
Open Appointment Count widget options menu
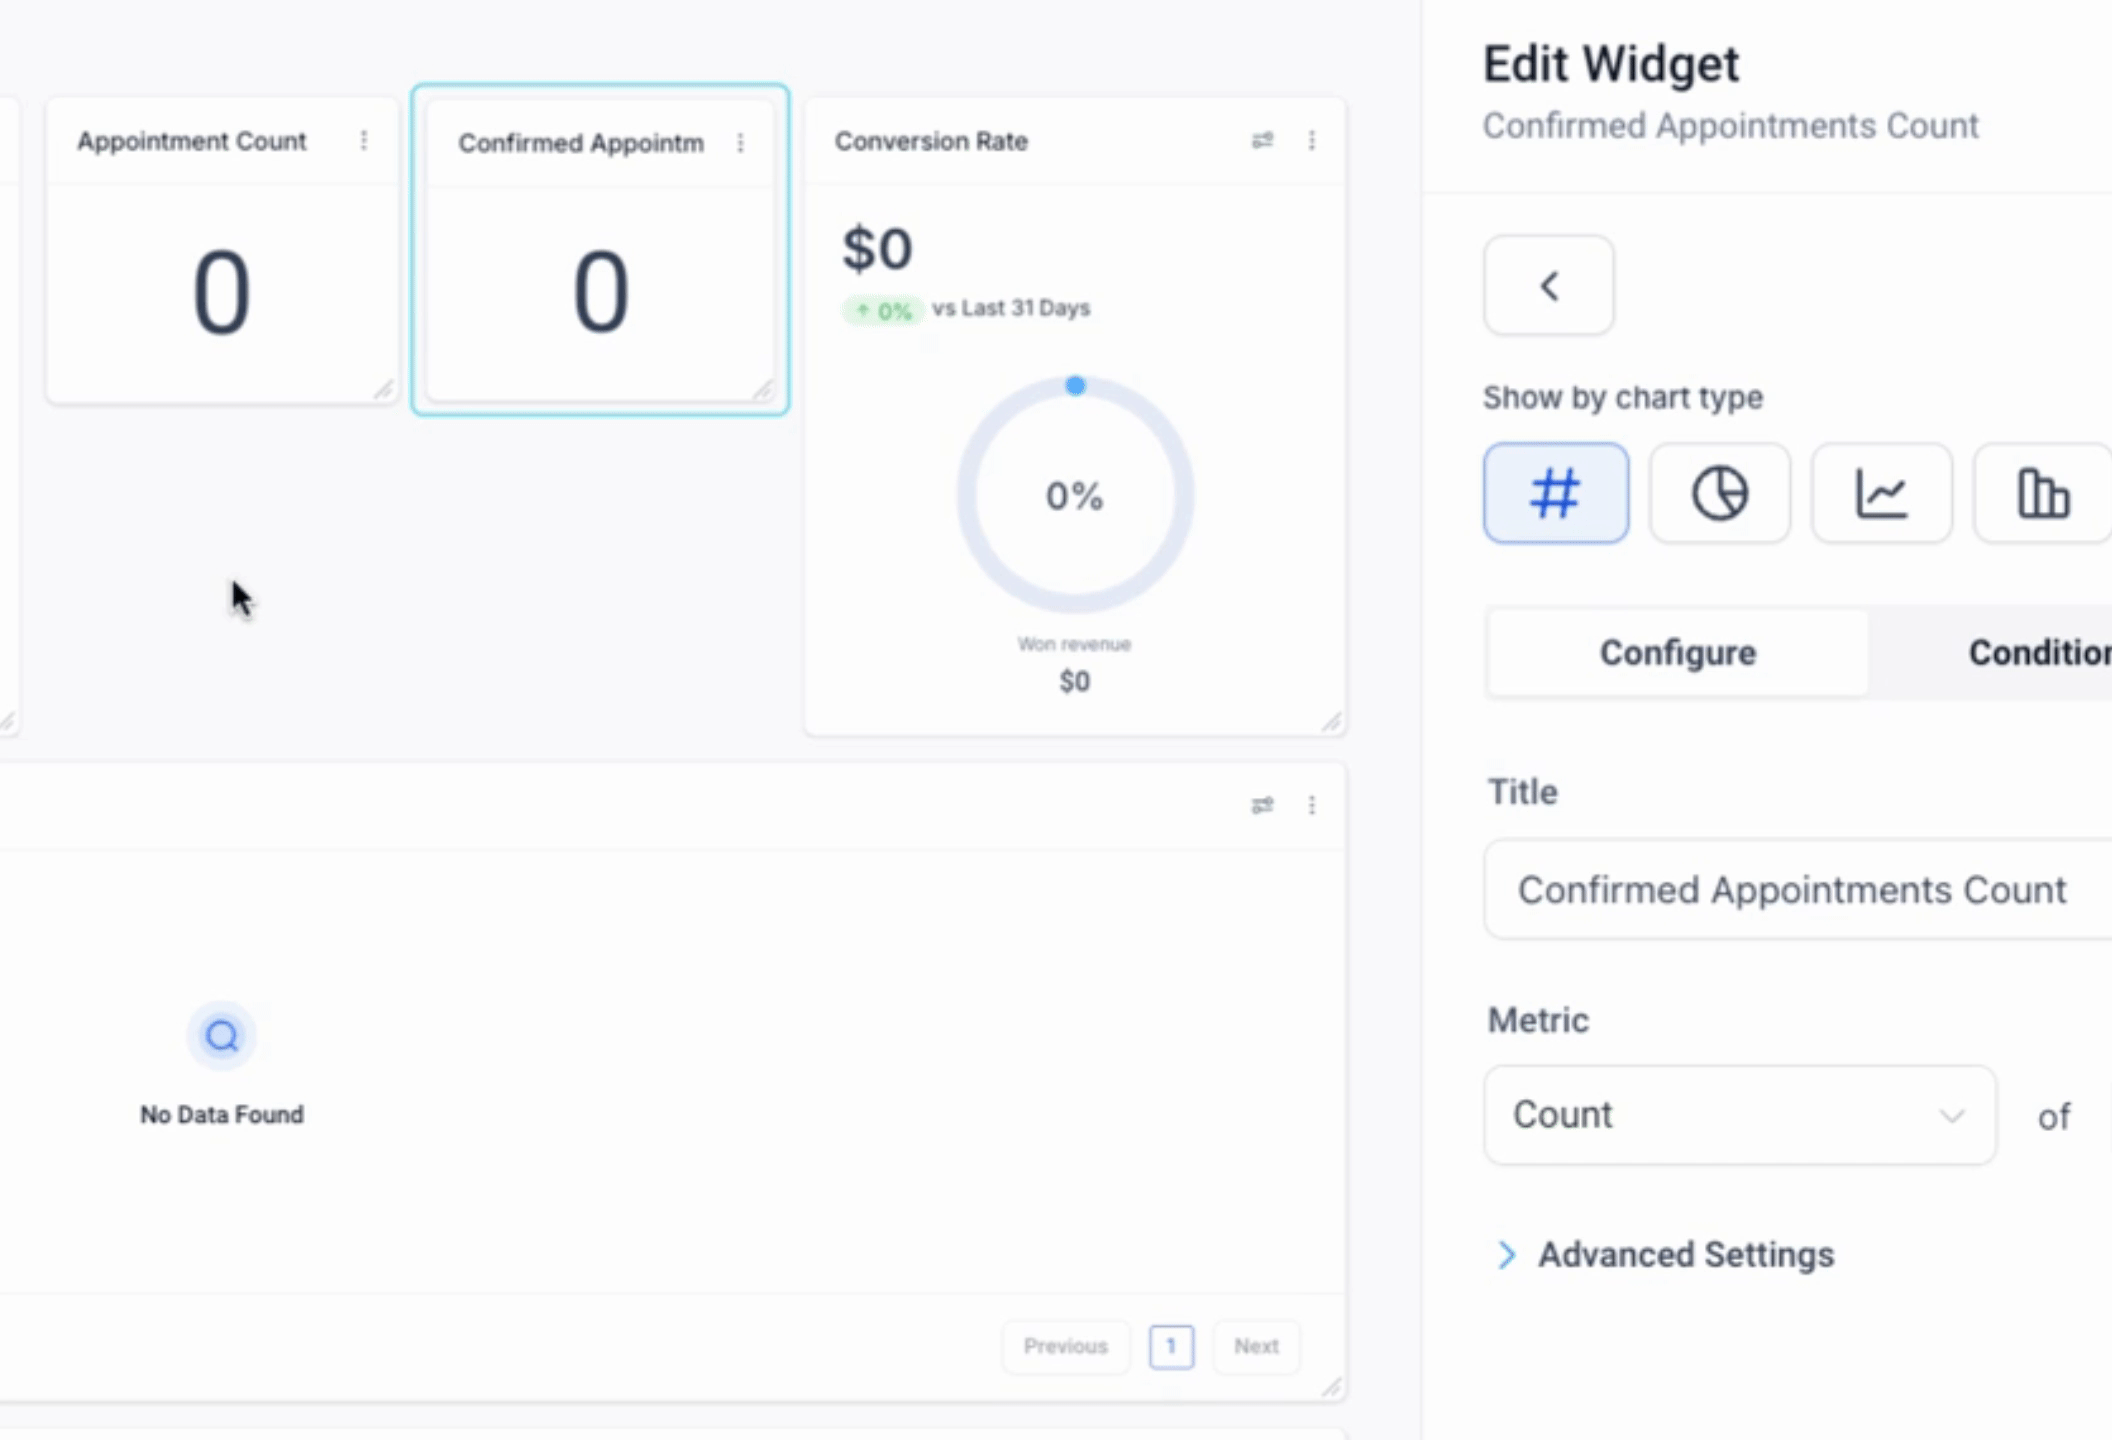364,141
